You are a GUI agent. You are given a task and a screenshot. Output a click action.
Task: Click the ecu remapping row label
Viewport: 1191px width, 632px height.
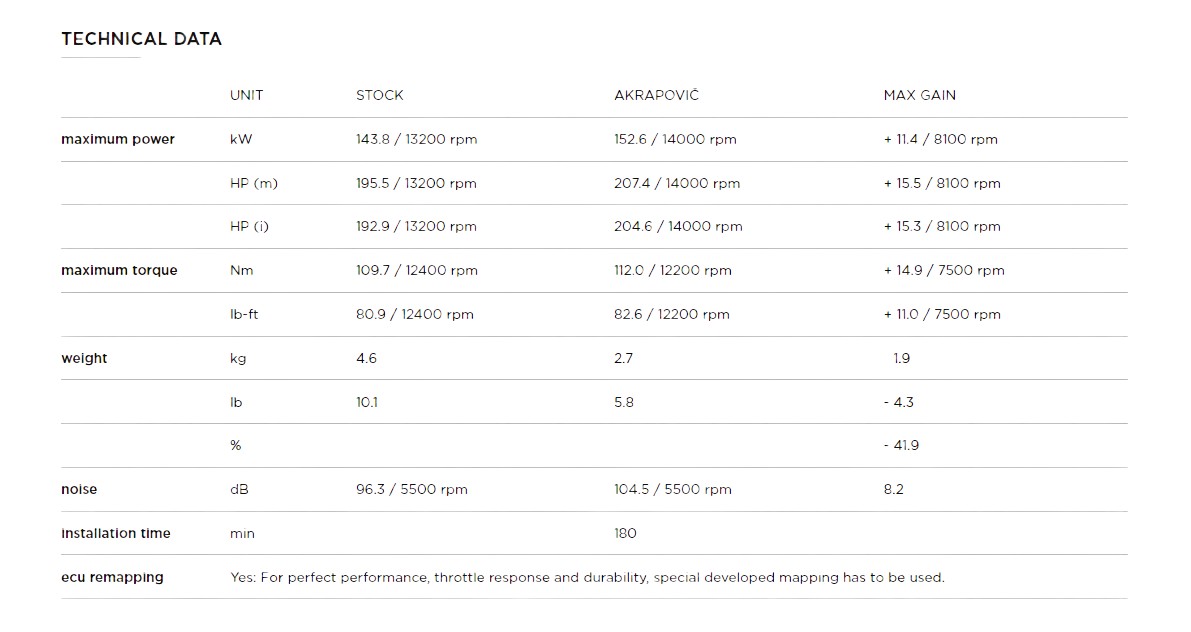click(x=112, y=577)
